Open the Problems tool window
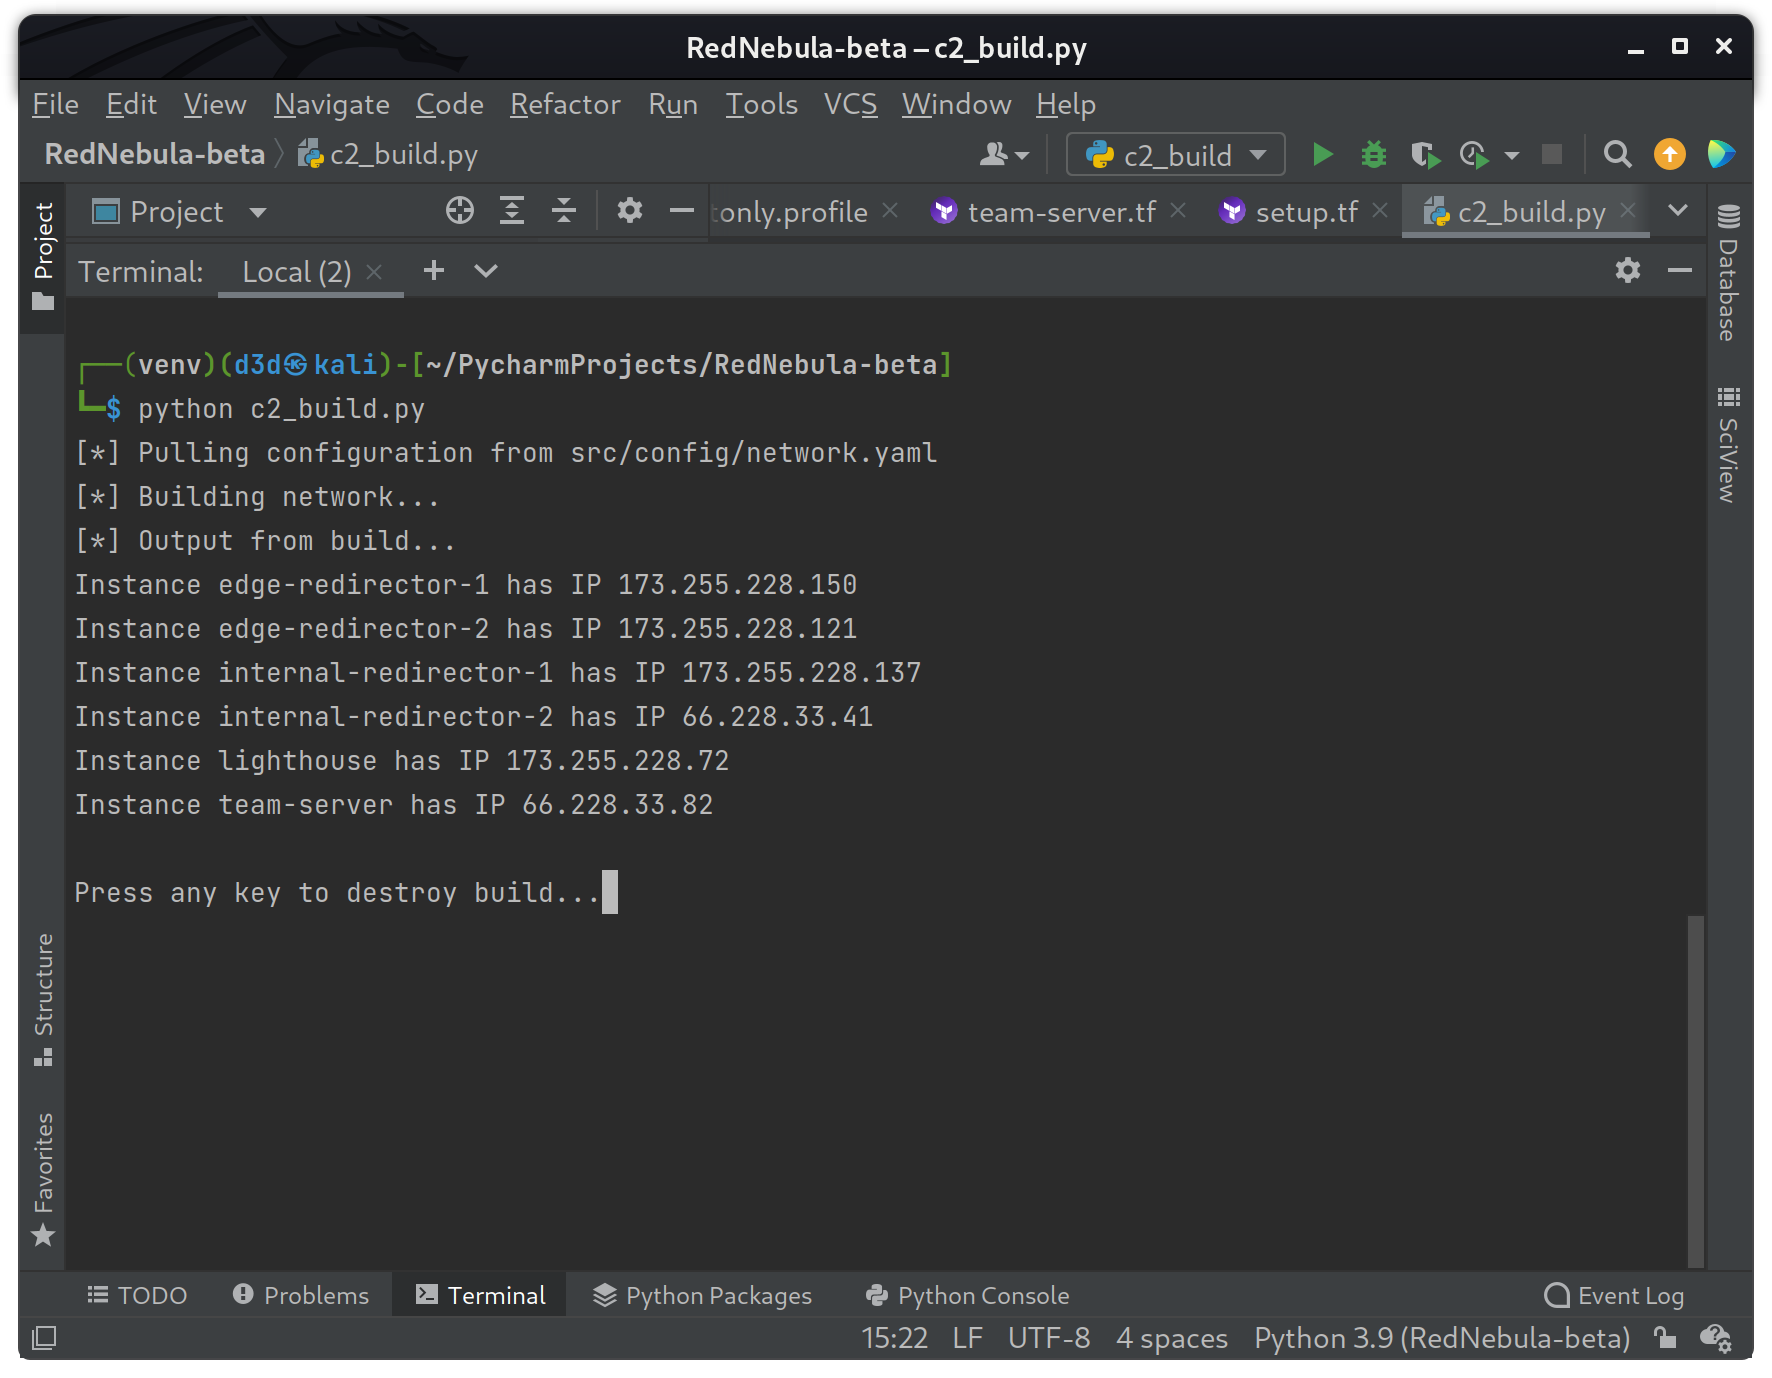This screenshot has height=1378, width=1772. [301, 1295]
